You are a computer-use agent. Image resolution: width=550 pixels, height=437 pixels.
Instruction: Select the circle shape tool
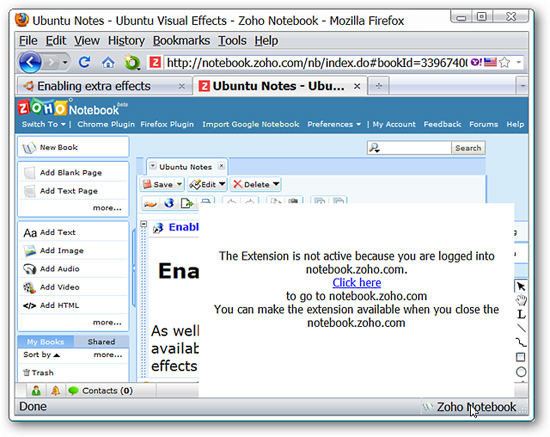(521, 371)
